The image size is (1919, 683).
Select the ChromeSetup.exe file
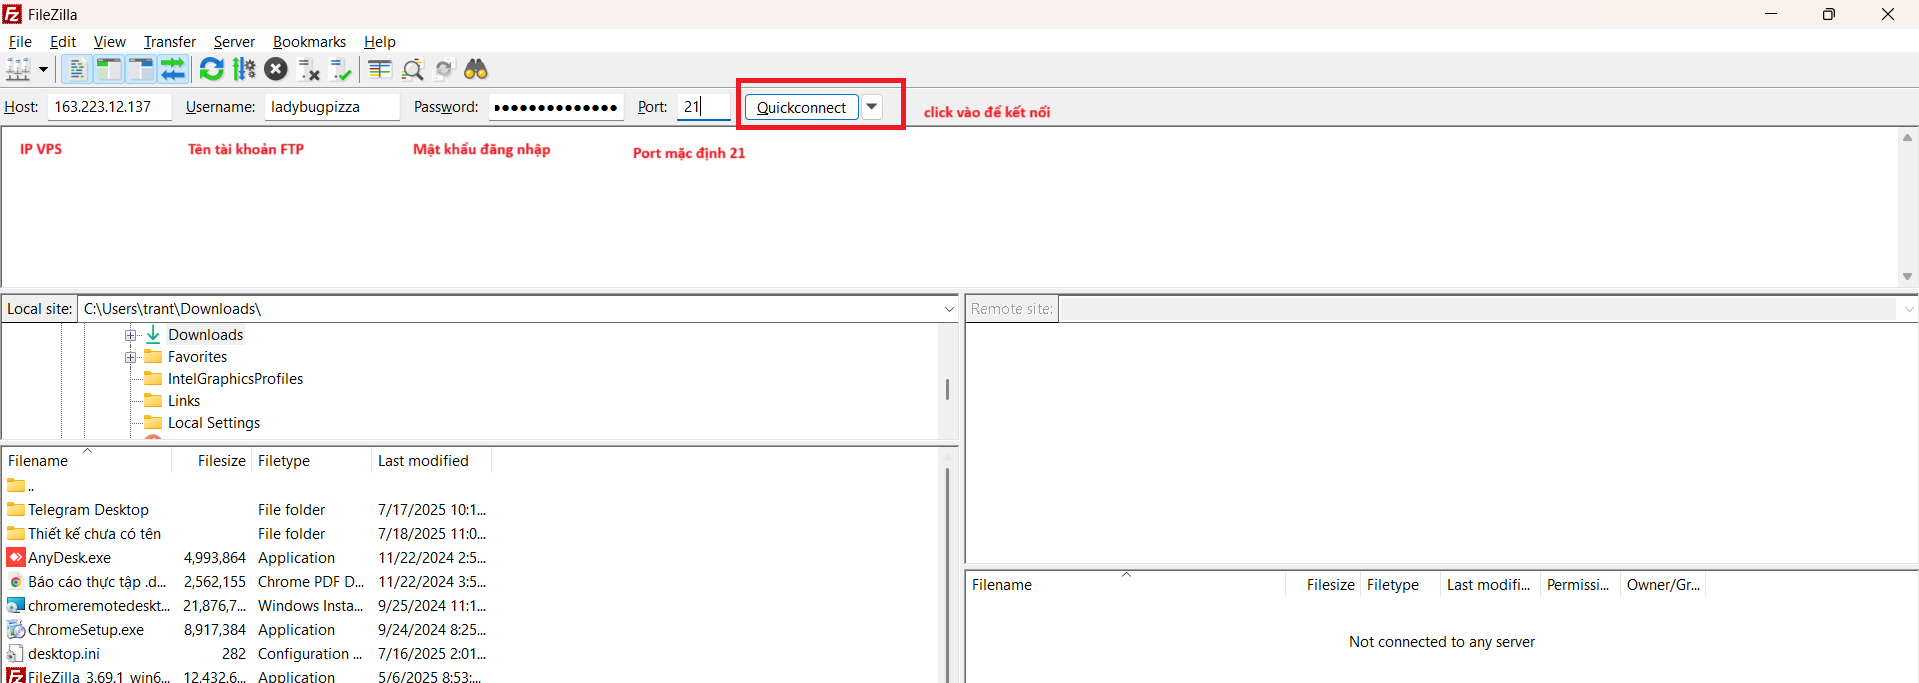(x=246, y=630)
